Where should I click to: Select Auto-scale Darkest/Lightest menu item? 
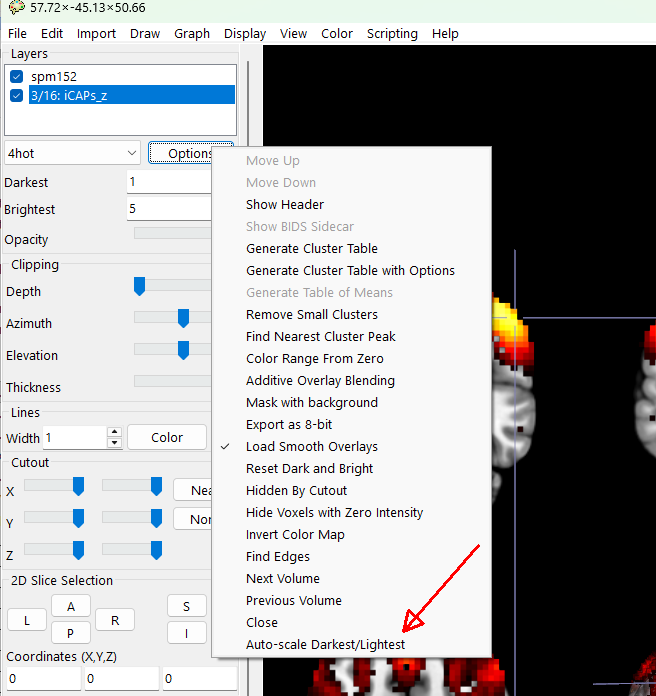click(325, 645)
